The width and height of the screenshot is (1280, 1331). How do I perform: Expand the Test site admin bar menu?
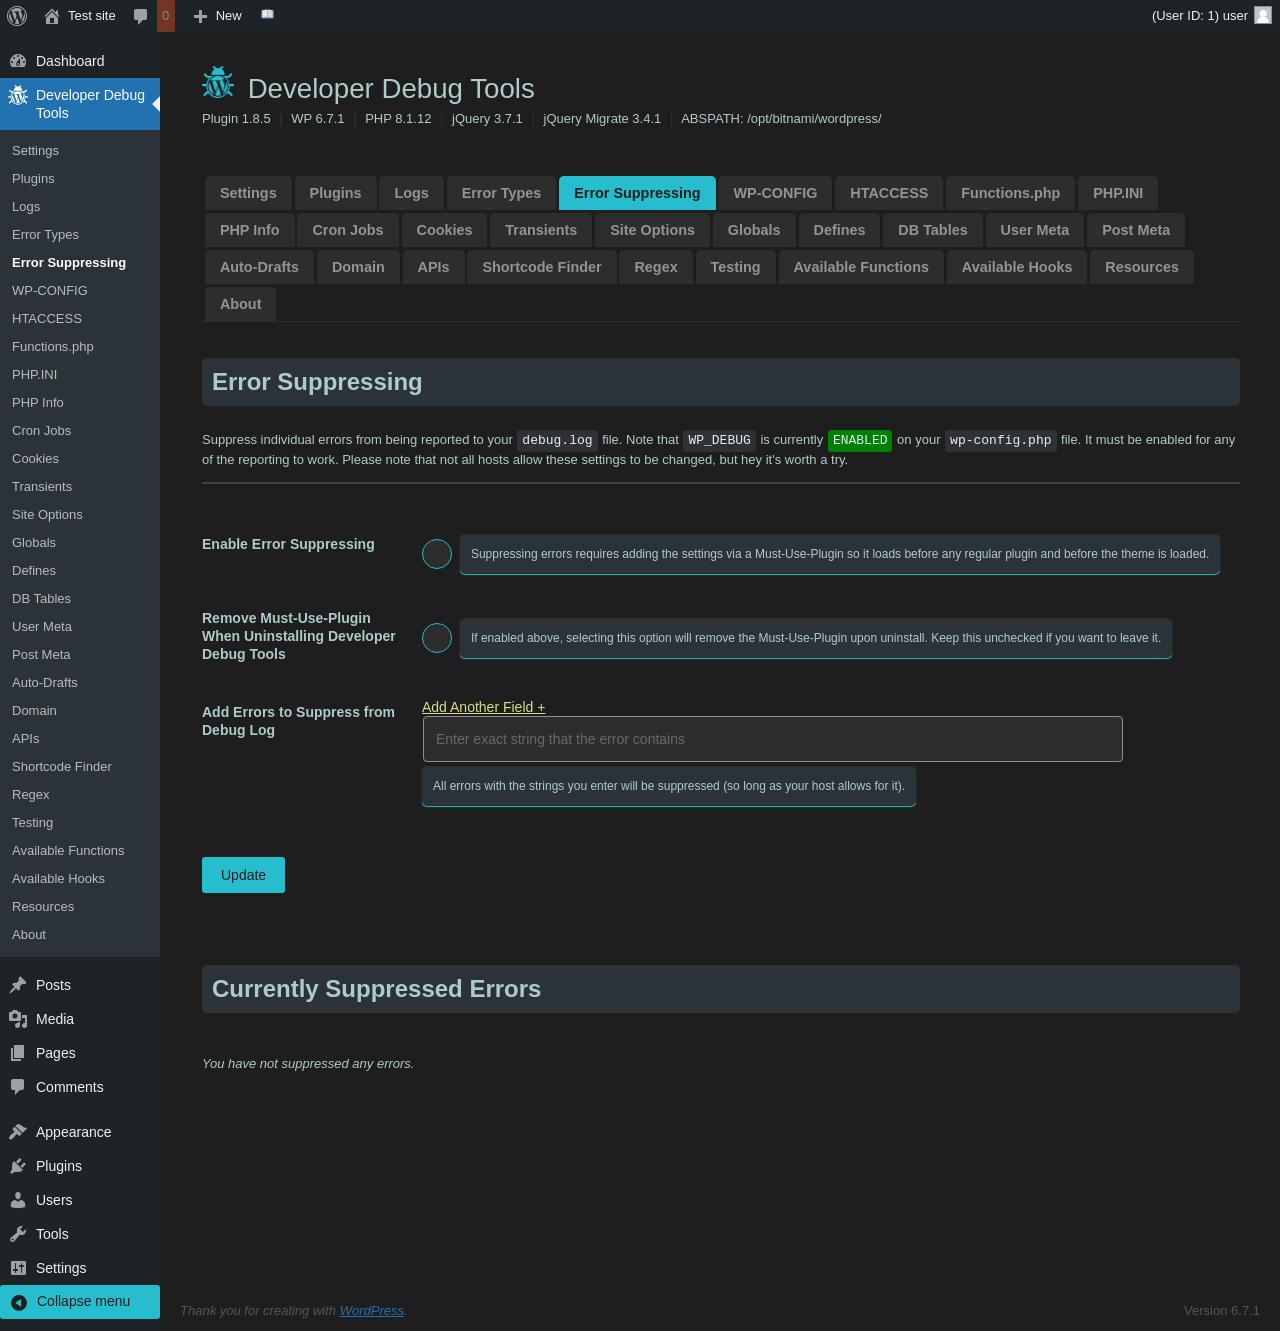(x=81, y=16)
